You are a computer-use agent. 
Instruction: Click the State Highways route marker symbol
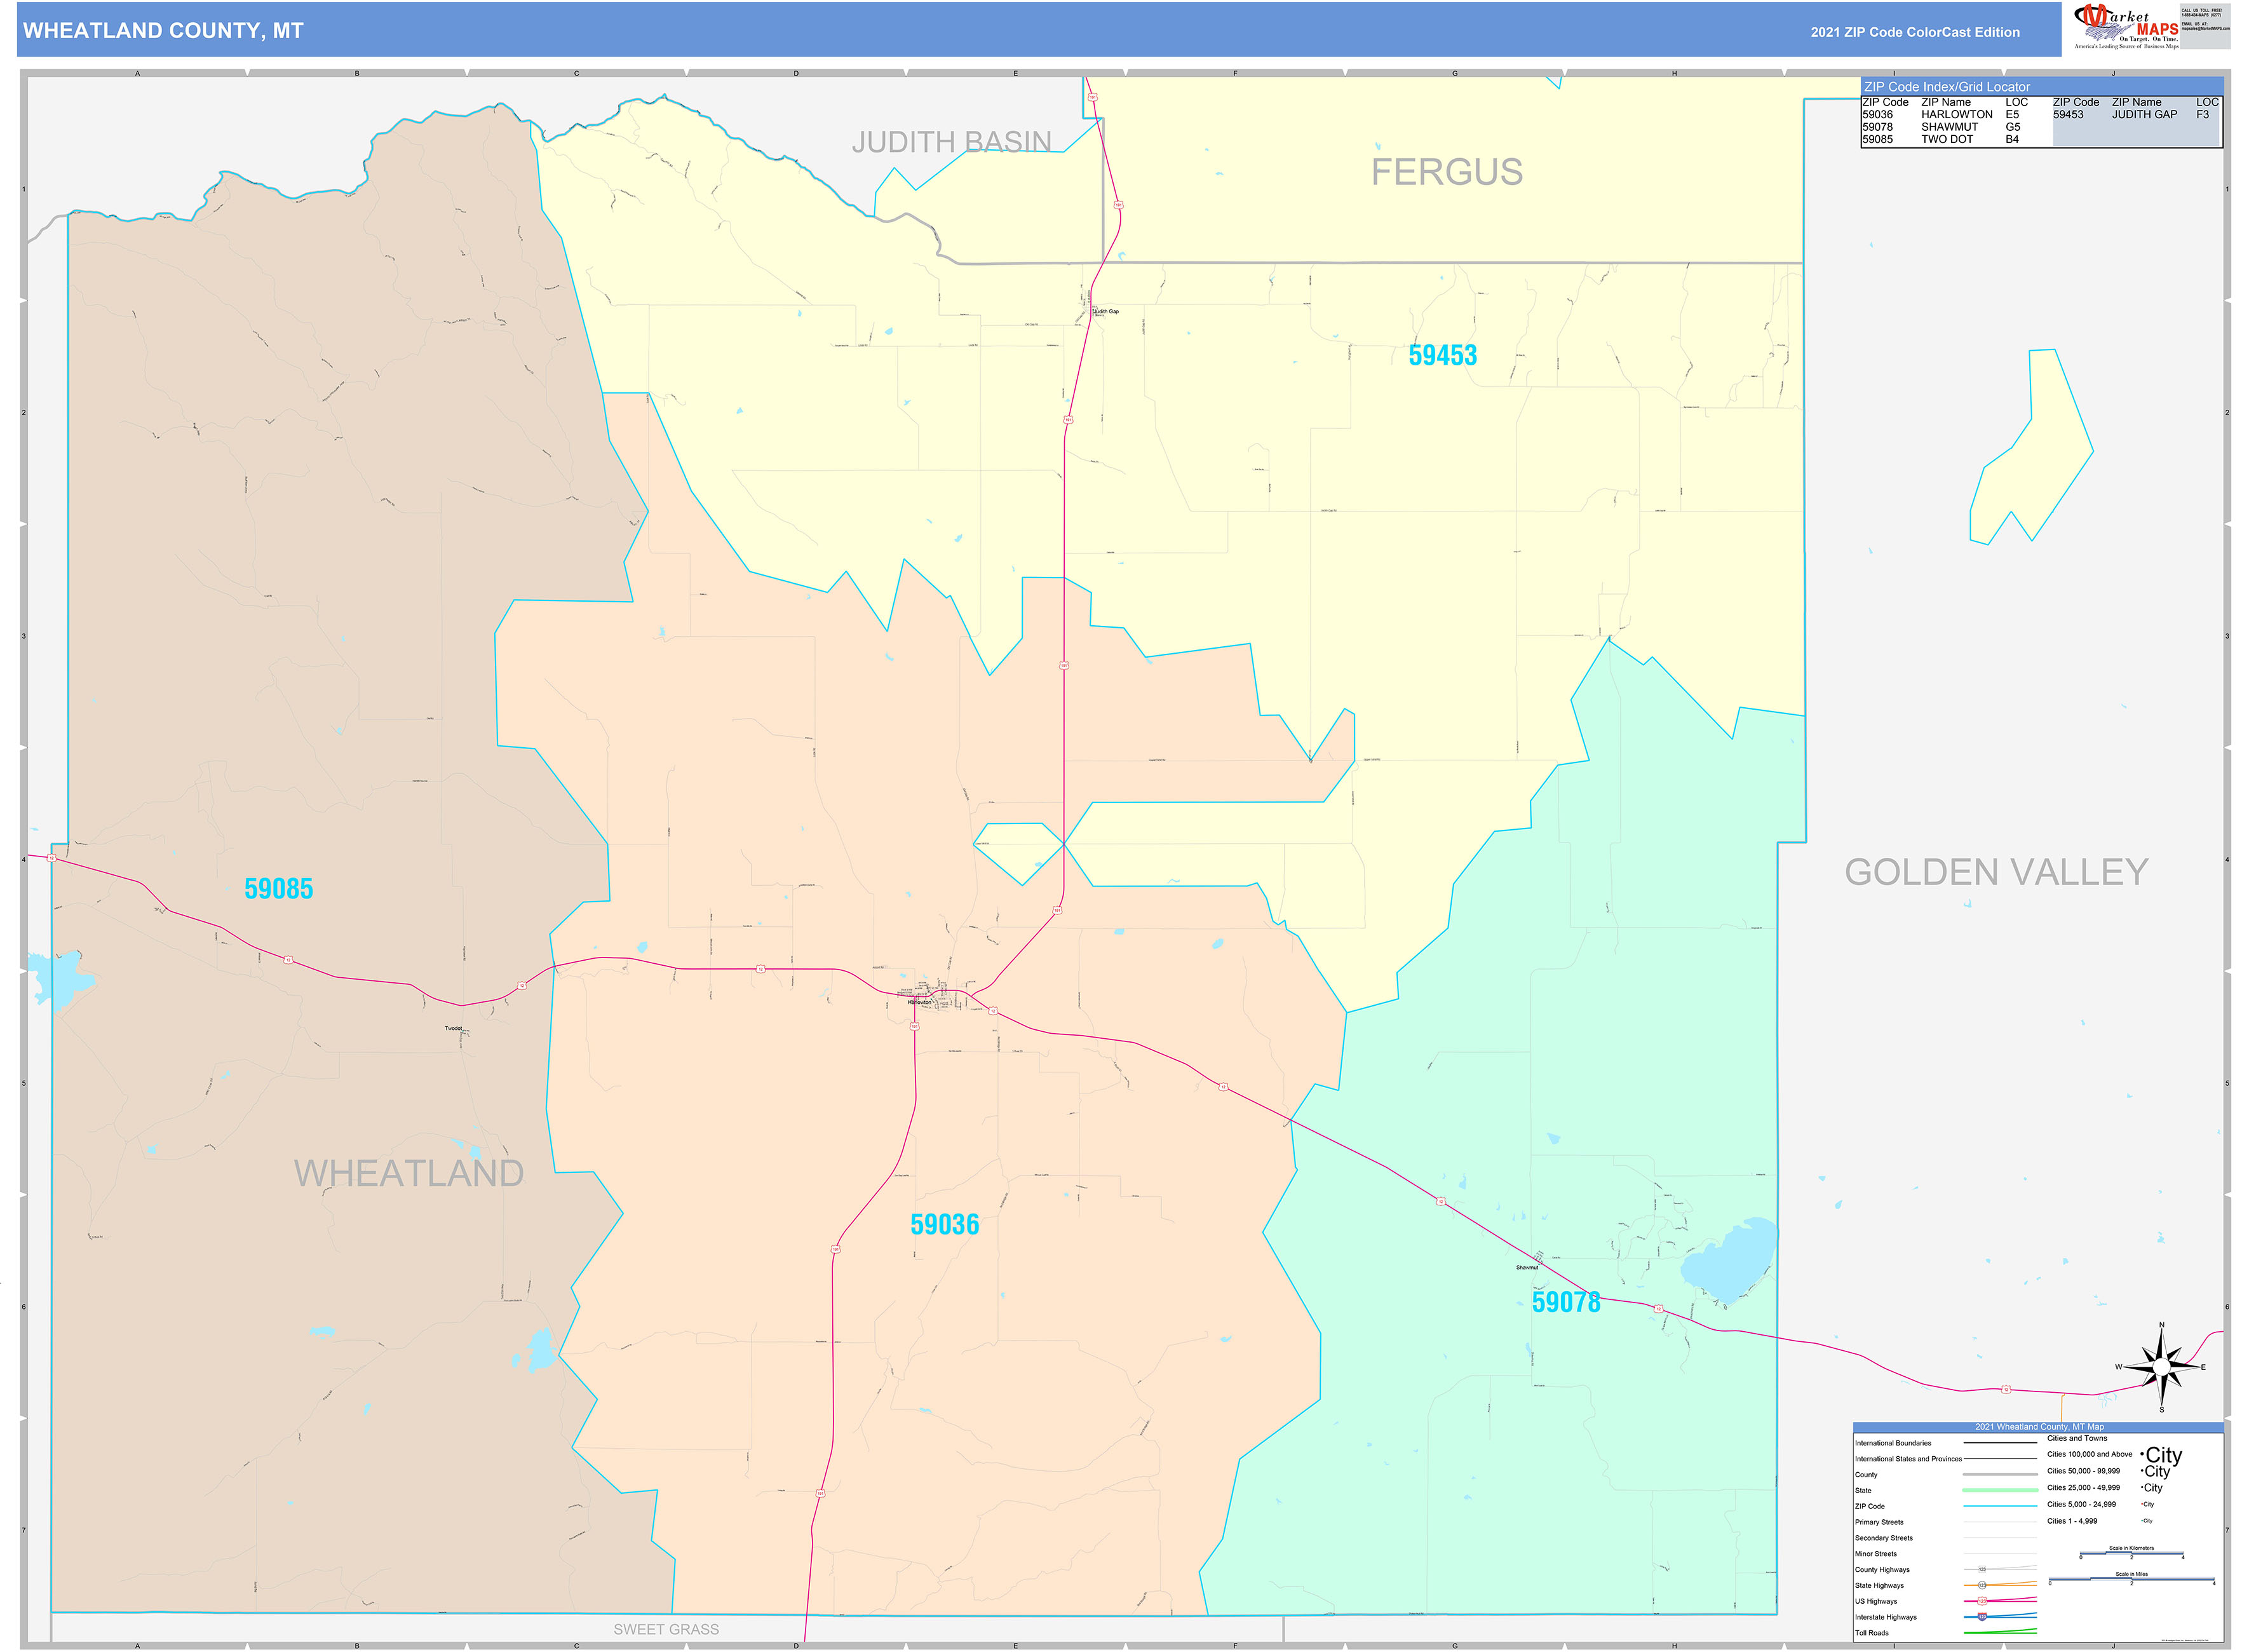(1982, 1585)
